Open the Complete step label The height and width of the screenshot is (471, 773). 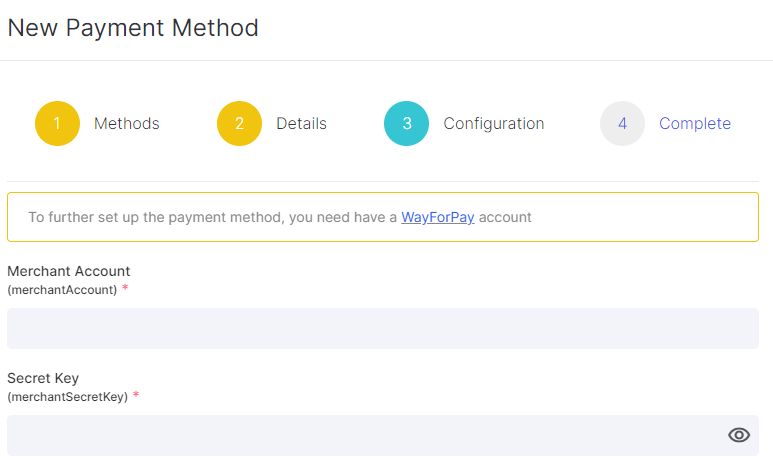pos(695,123)
